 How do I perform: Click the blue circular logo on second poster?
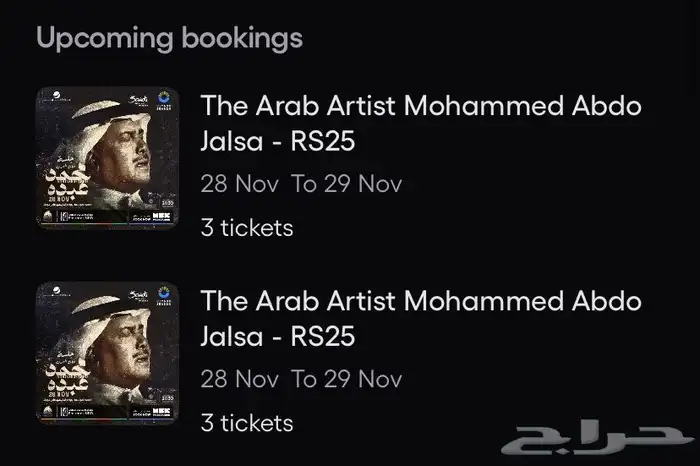tap(164, 294)
